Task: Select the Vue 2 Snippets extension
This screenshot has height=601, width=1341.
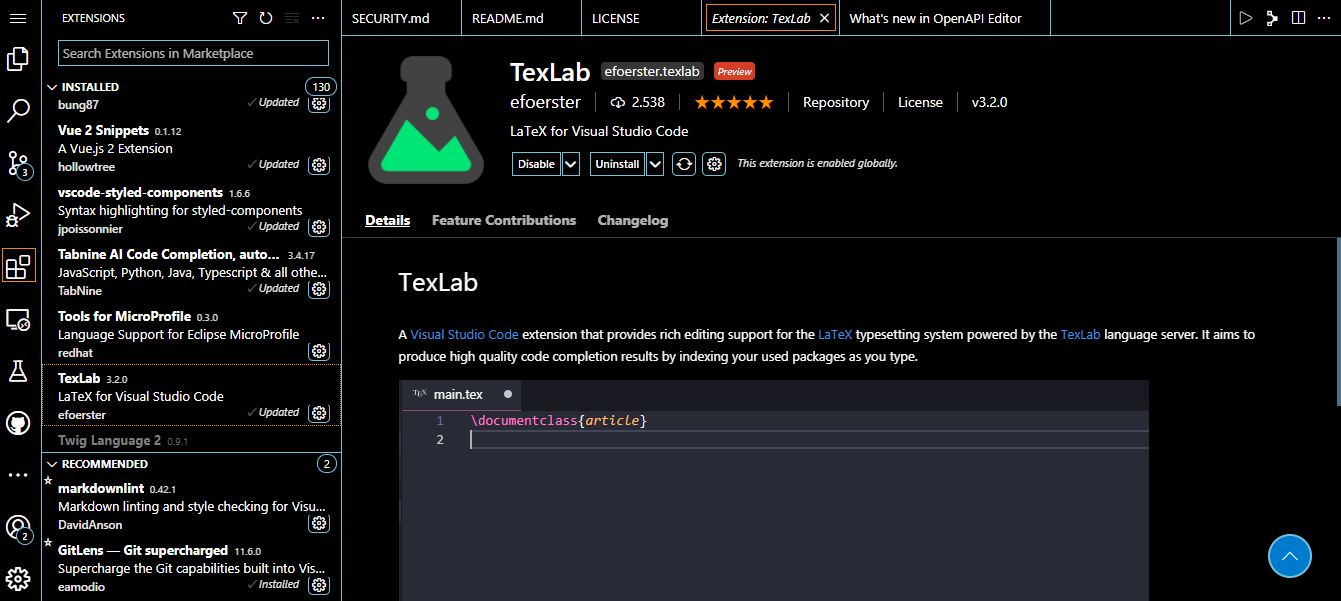Action: pyautogui.click(x=191, y=148)
